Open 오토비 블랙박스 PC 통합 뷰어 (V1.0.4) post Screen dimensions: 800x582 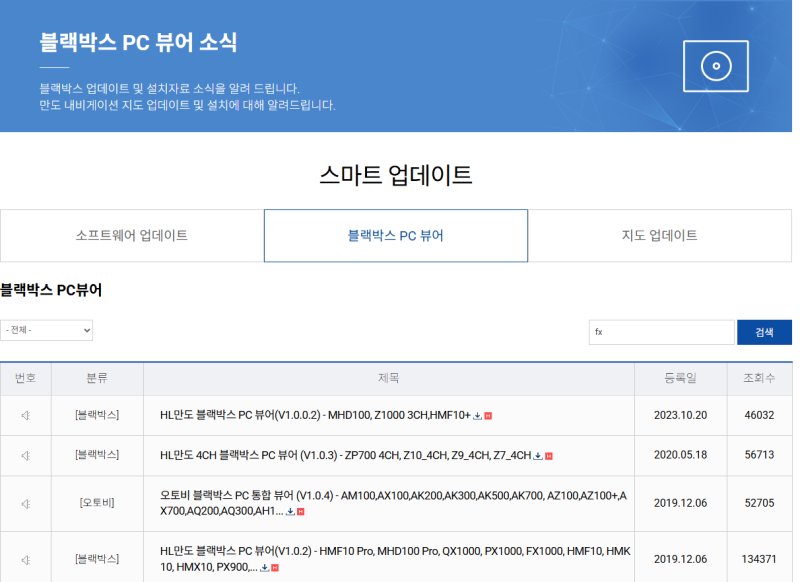pos(393,503)
